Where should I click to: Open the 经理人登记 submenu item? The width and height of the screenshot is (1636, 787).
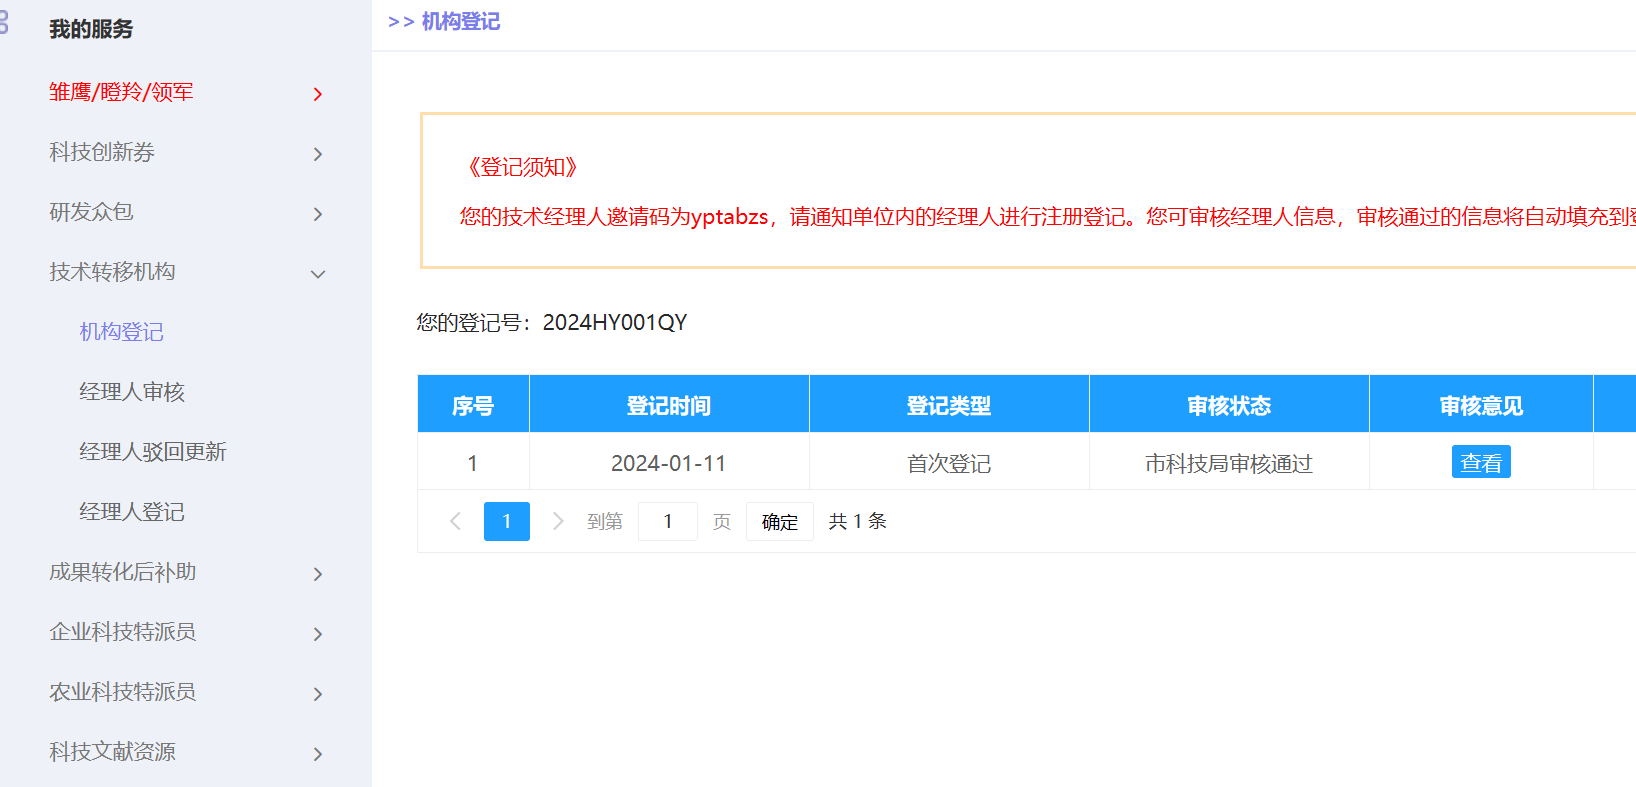click(x=132, y=512)
